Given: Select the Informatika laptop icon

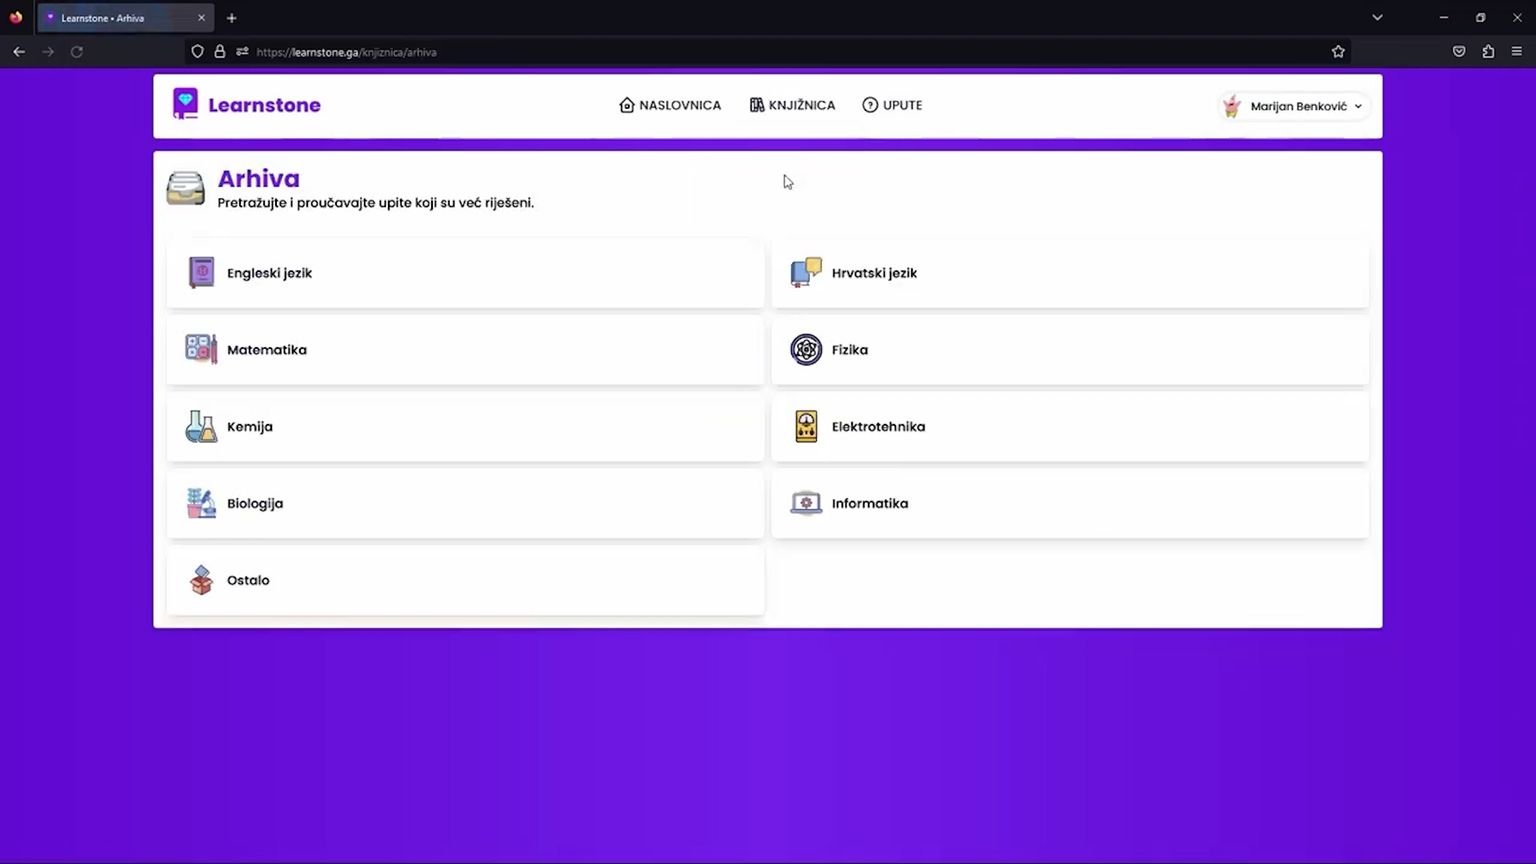Looking at the screenshot, I should coord(806,503).
